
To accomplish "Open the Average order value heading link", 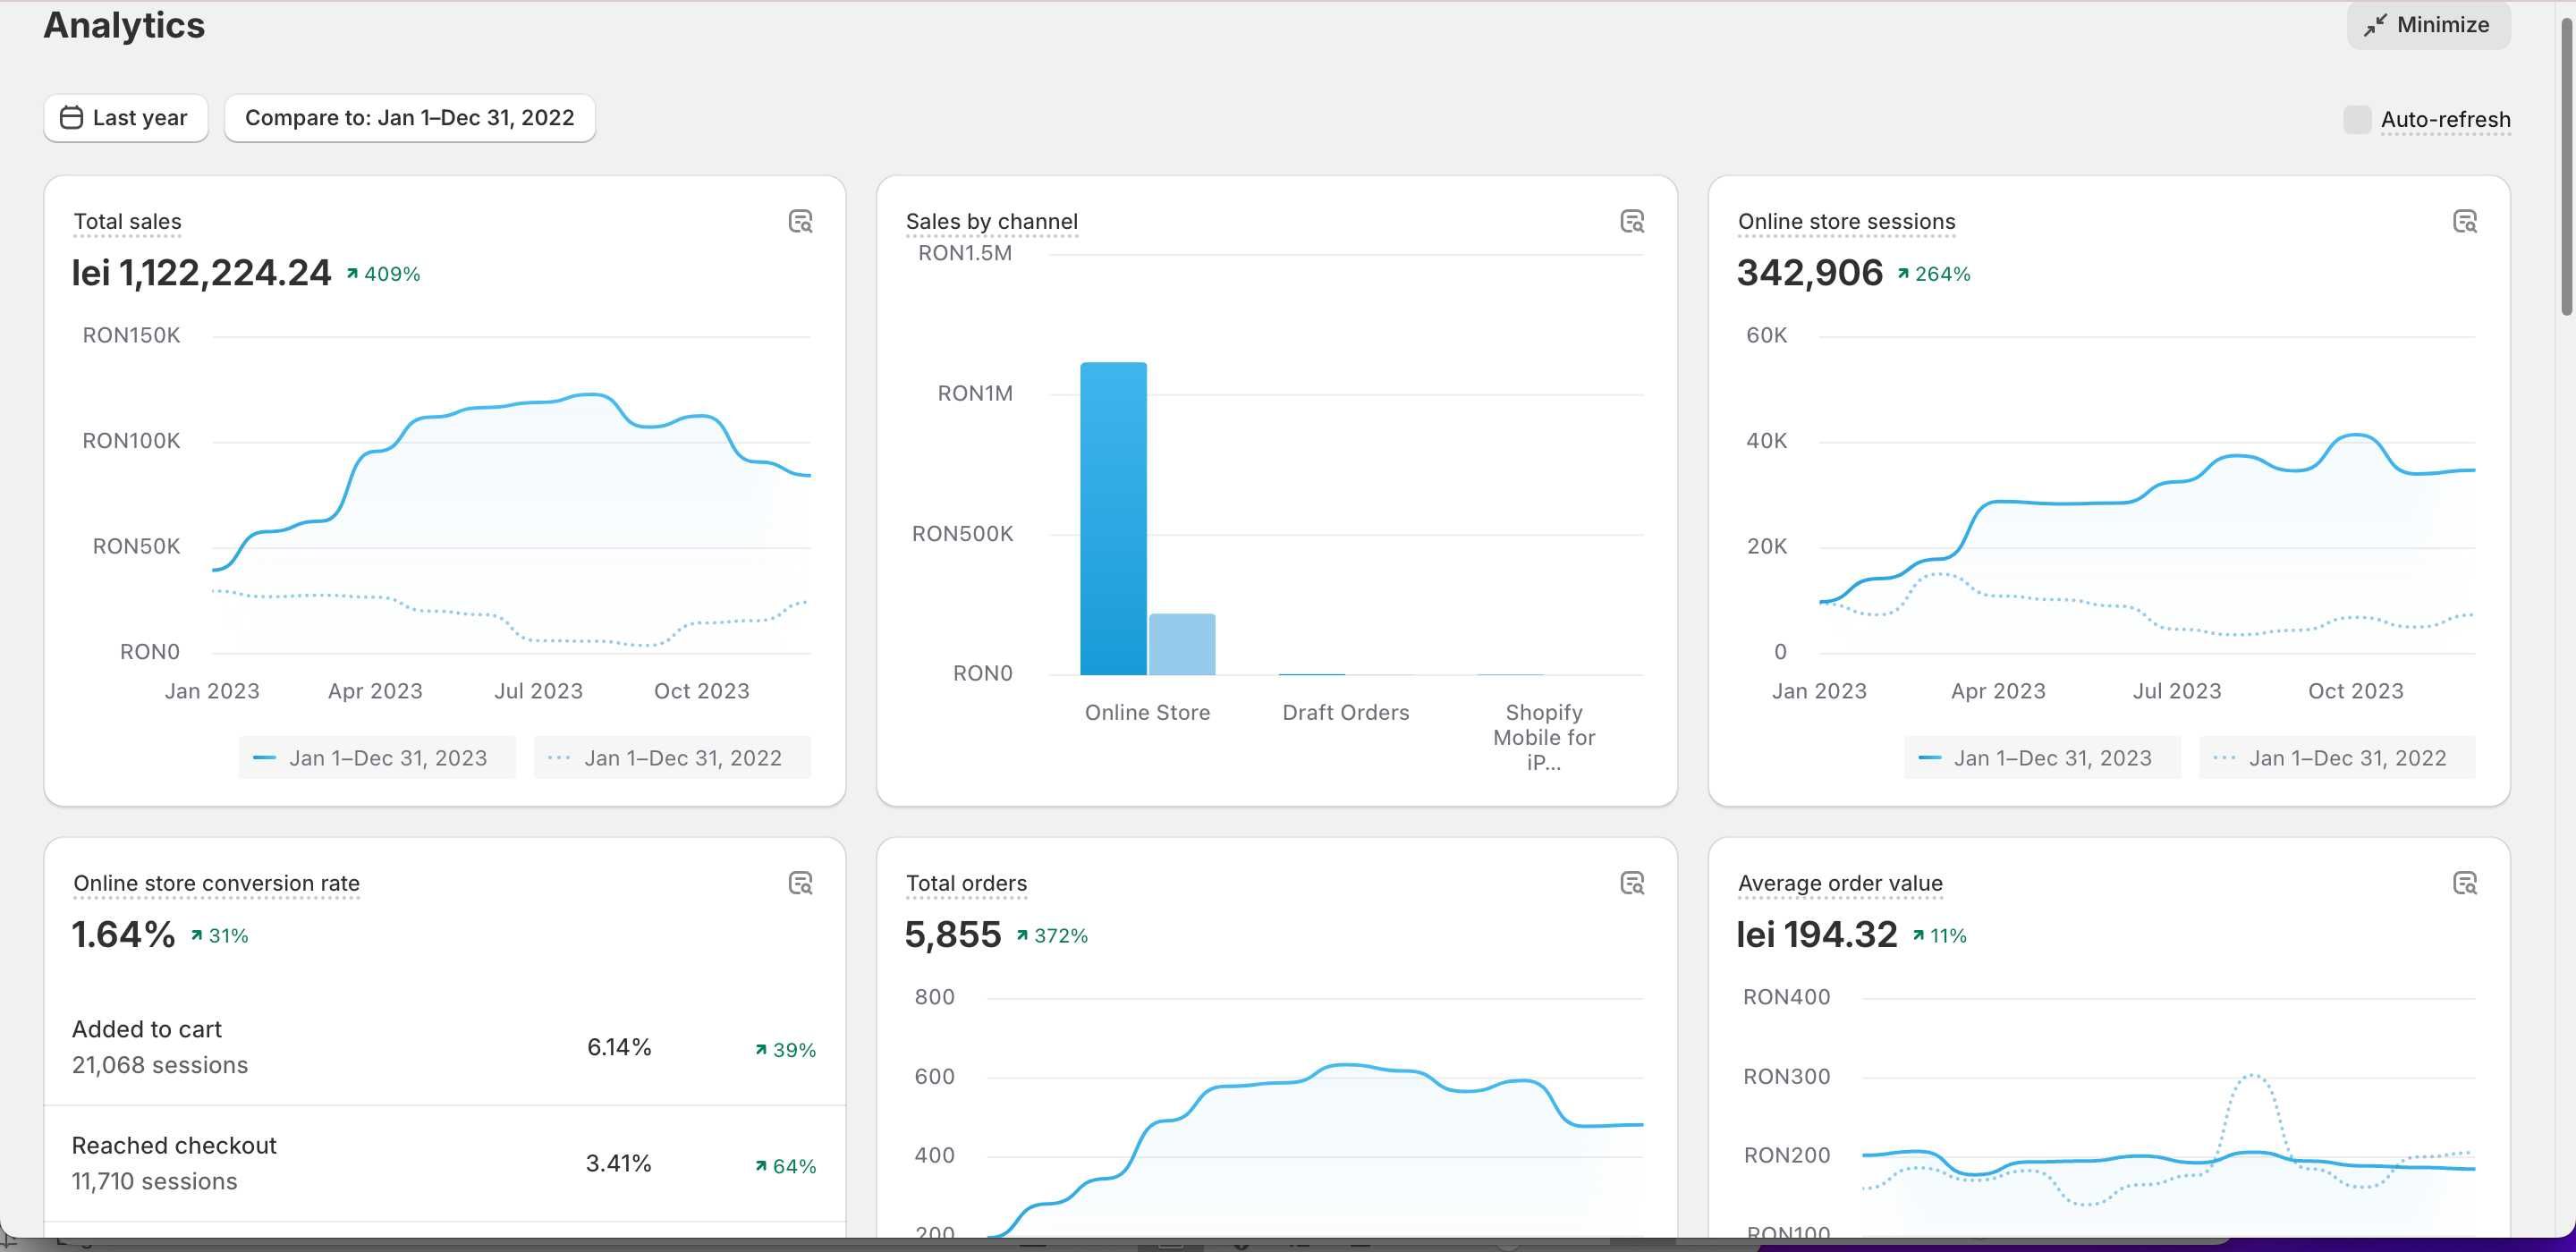I will pyautogui.click(x=1840, y=883).
